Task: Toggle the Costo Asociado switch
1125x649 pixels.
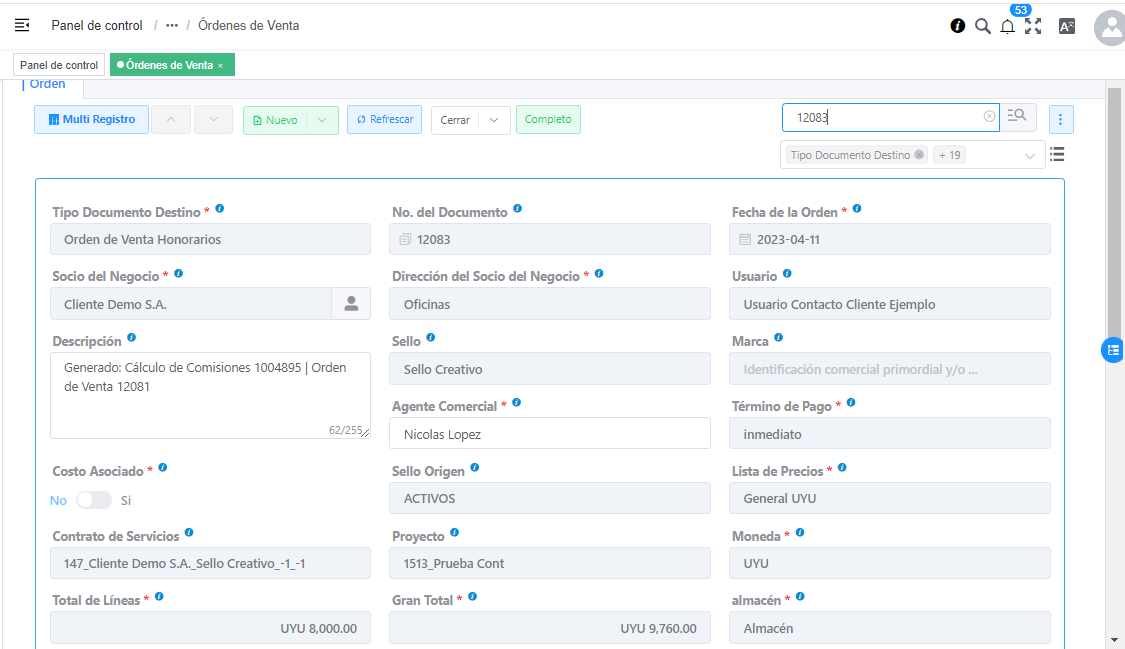Action: point(93,500)
